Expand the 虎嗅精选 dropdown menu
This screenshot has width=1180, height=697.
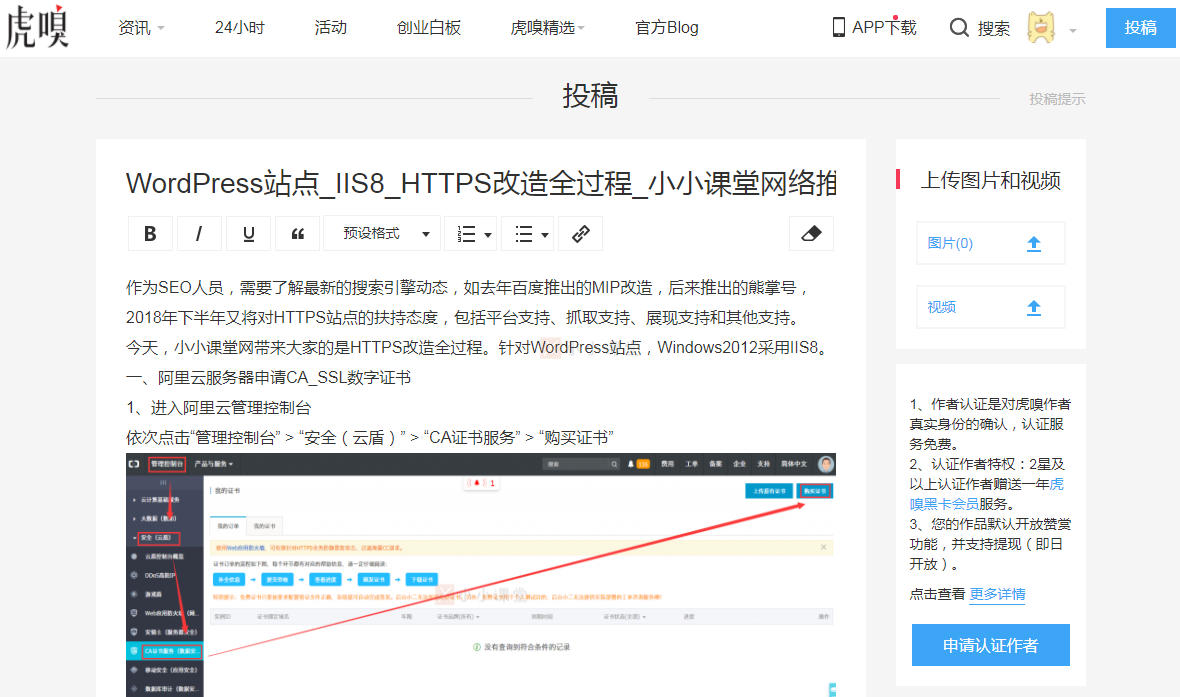547,28
